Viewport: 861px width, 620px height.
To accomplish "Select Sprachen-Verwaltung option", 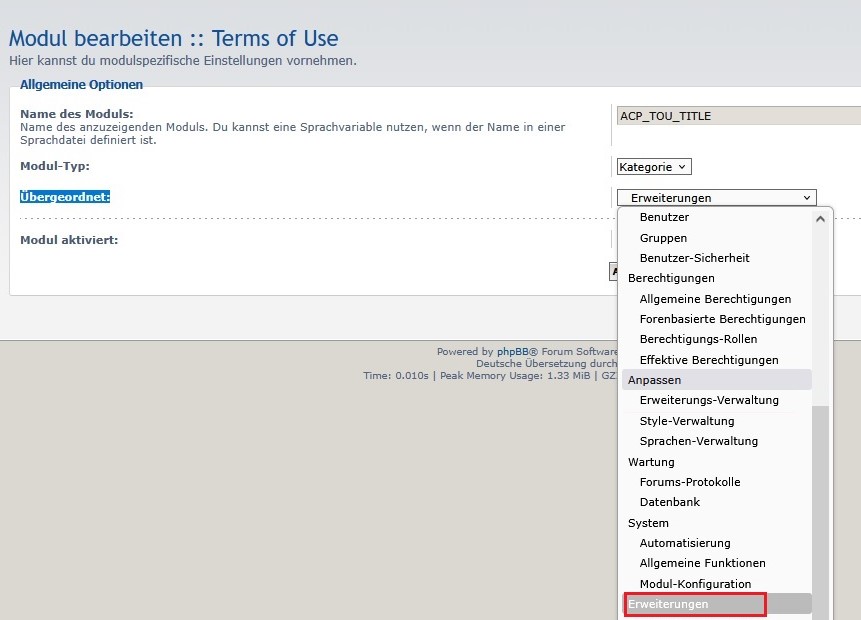I will click(x=699, y=441).
